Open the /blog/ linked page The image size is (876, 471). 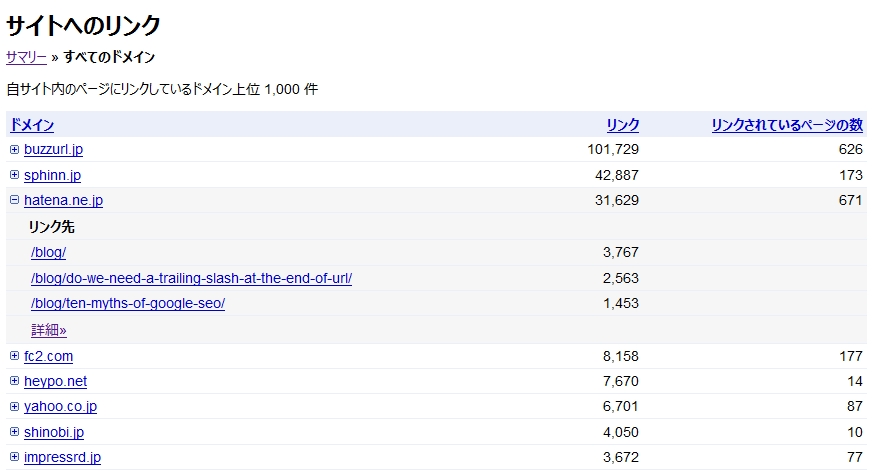(49, 253)
